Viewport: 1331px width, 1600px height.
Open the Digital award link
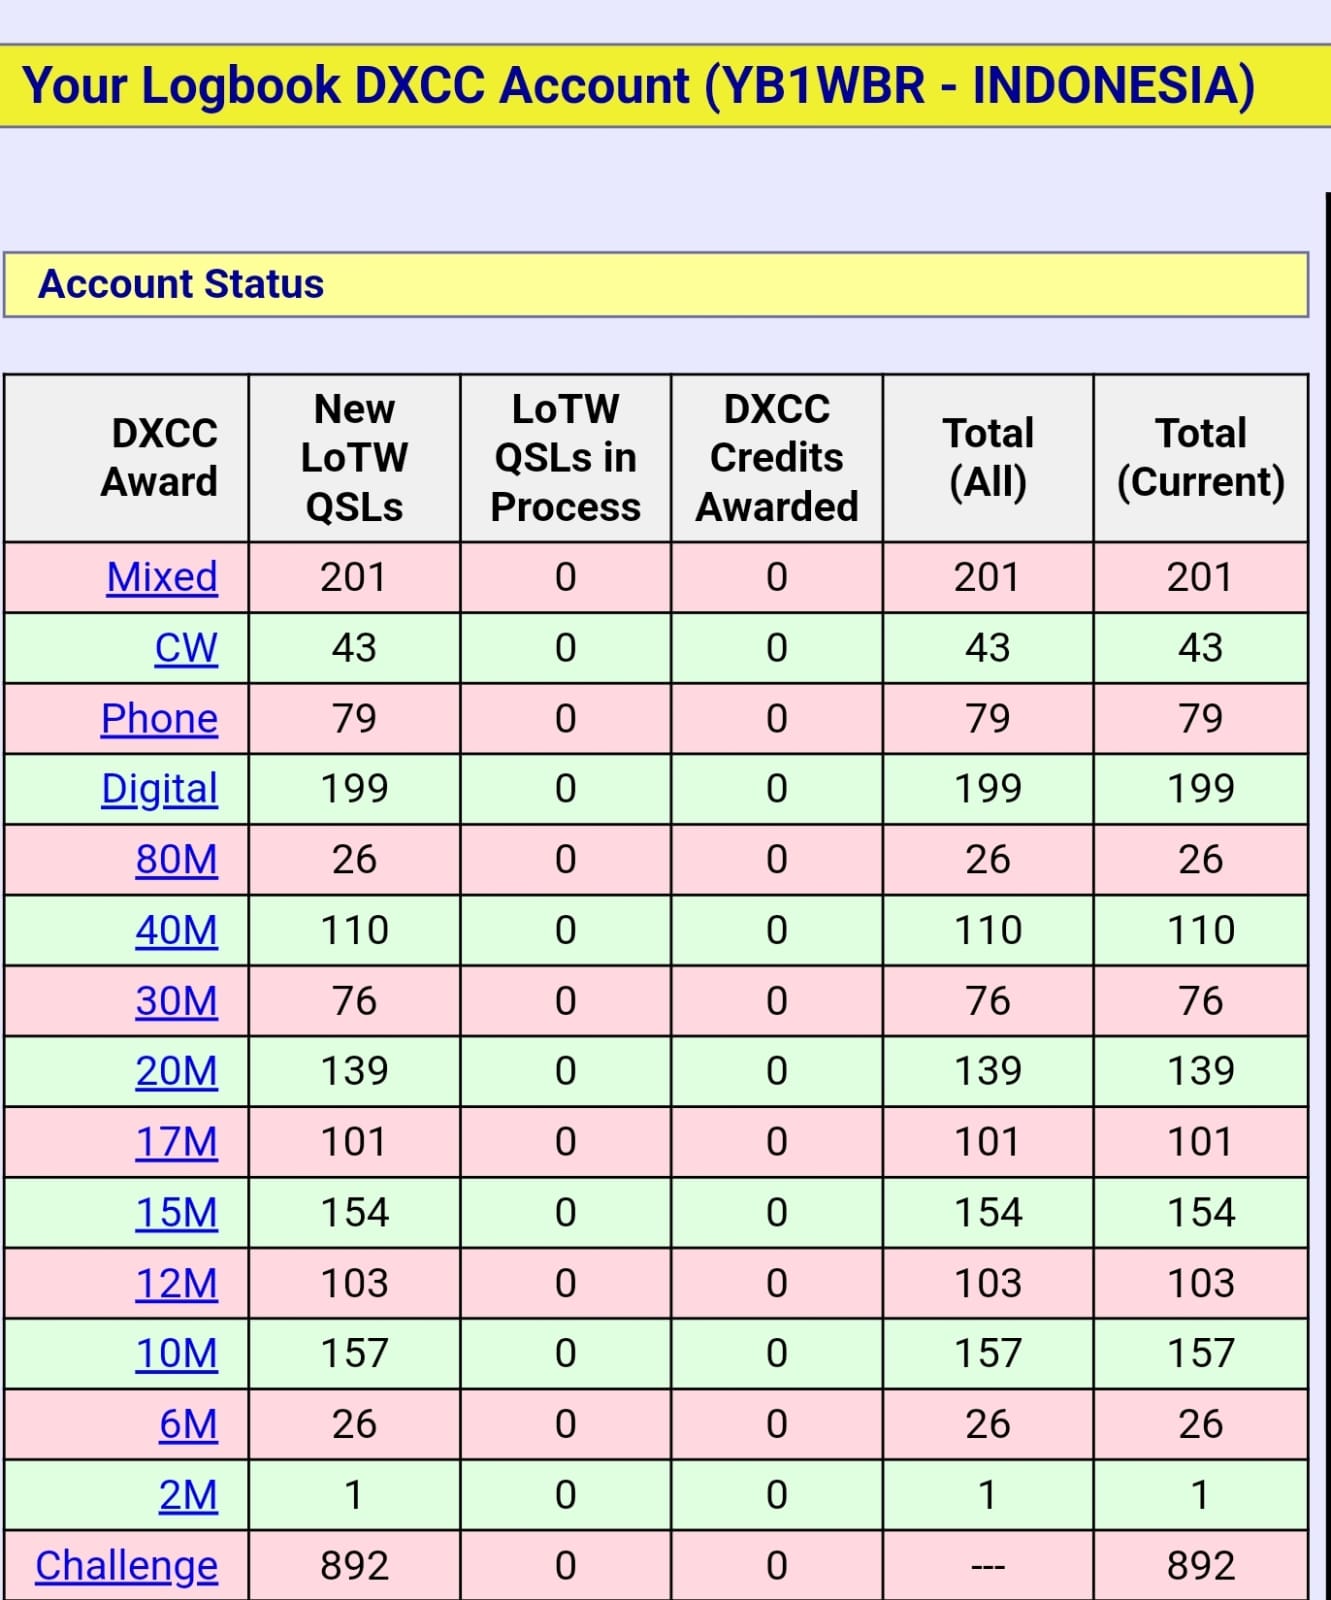tap(159, 789)
